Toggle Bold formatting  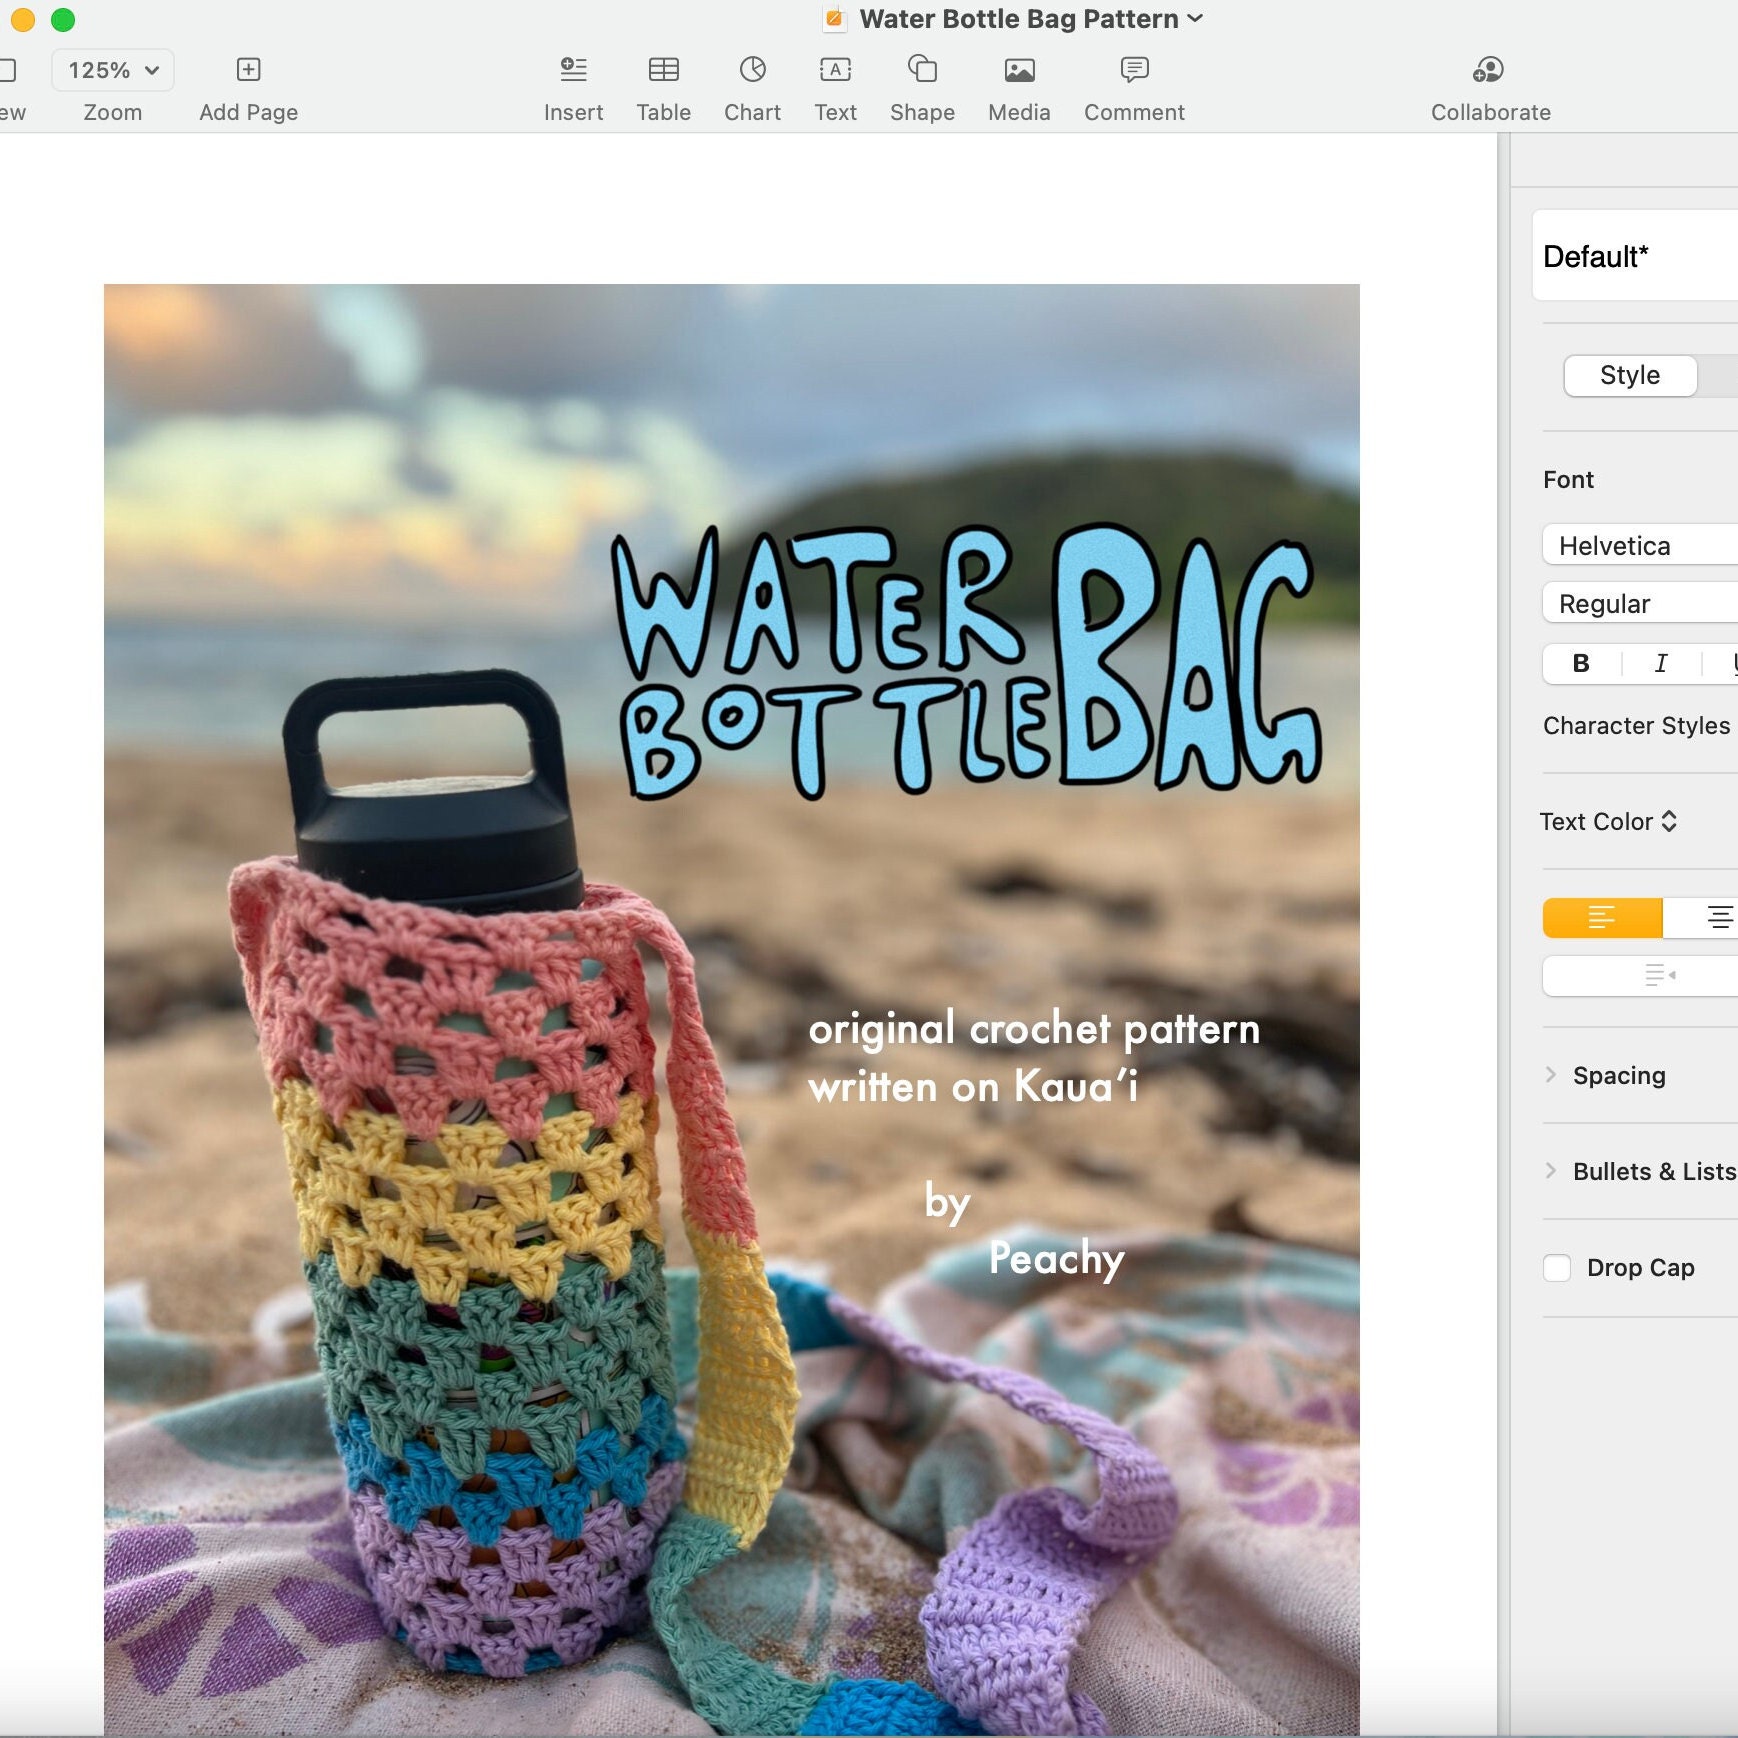[1581, 663]
